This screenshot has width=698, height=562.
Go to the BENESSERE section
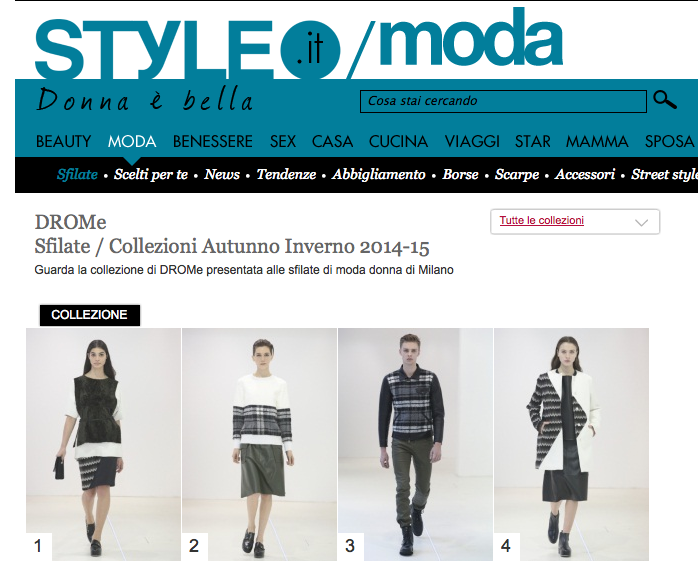click(213, 142)
